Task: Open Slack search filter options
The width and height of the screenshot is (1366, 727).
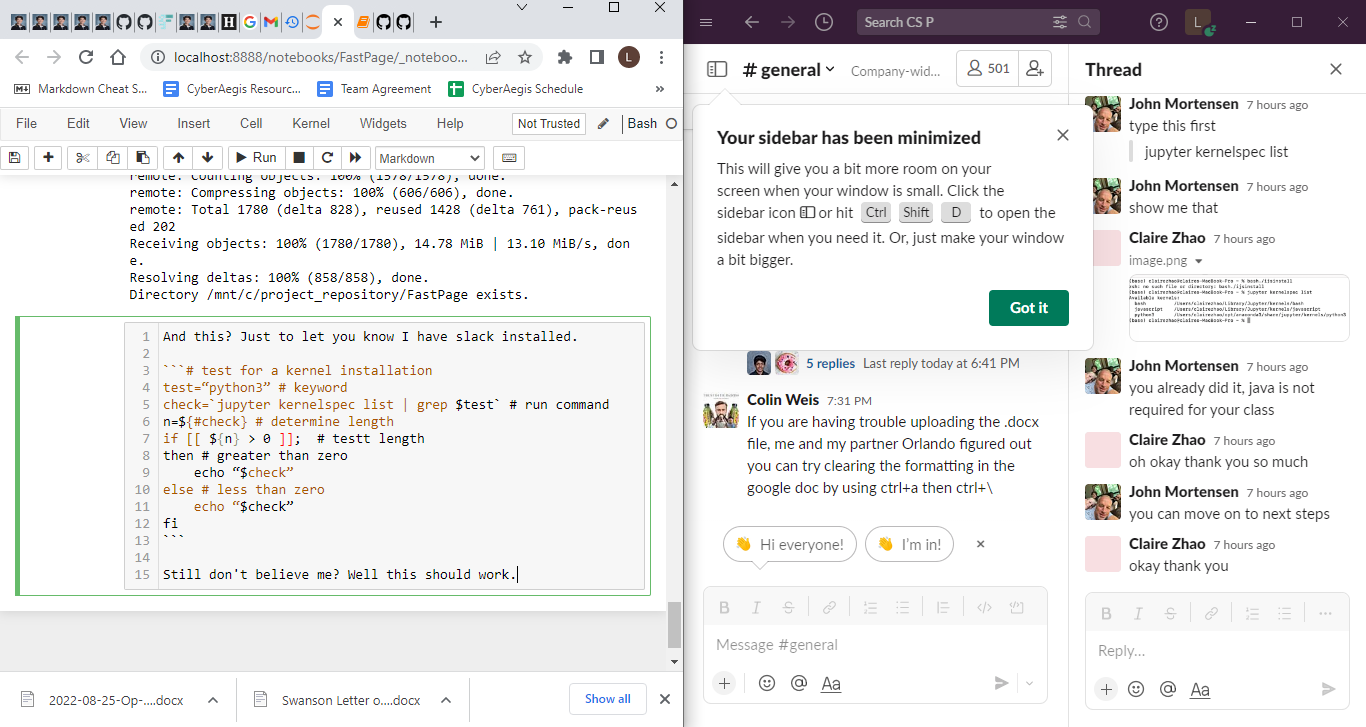Action: click(x=1059, y=22)
